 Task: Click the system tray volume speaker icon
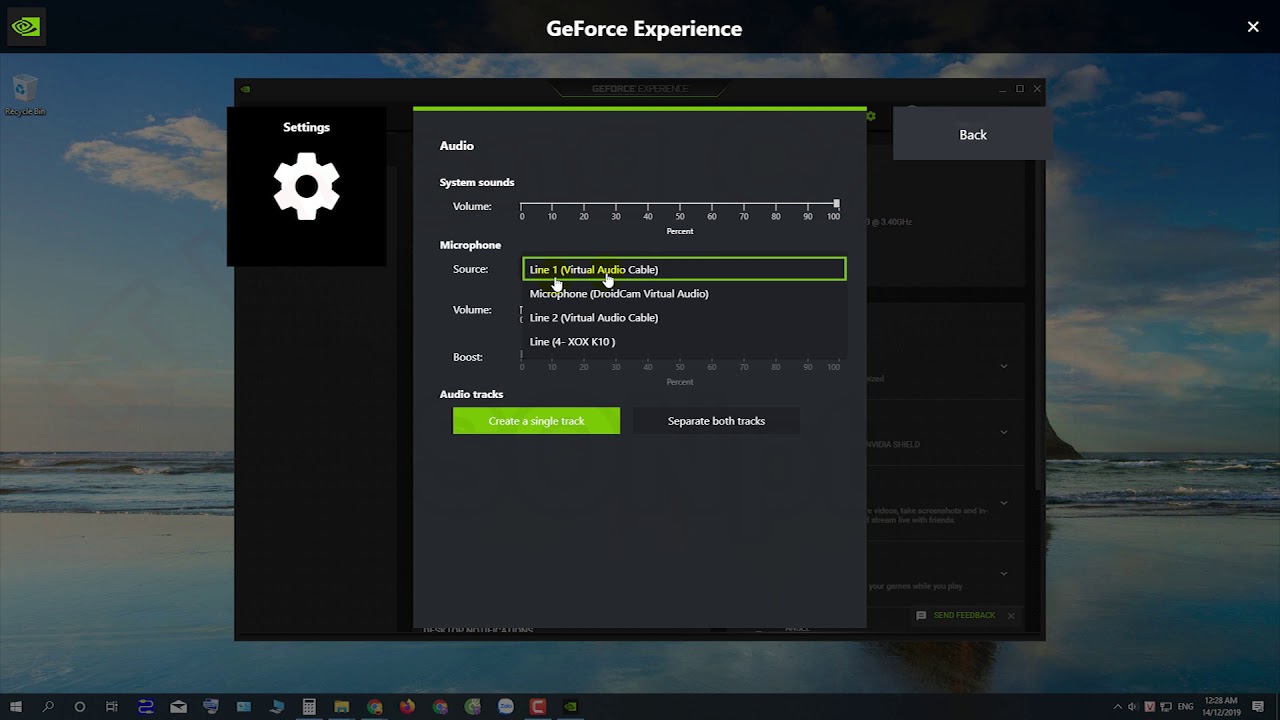click(1133, 707)
